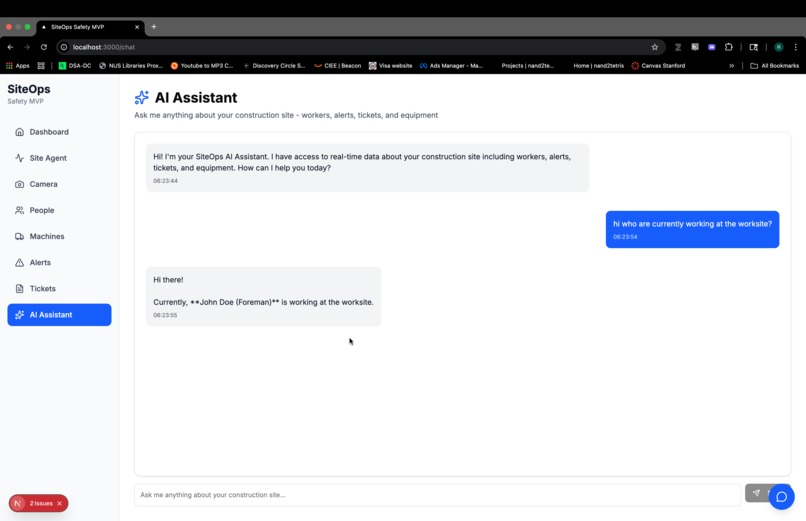Open the Dashboard page in the sidebar
806x521 pixels.
pos(59,132)
